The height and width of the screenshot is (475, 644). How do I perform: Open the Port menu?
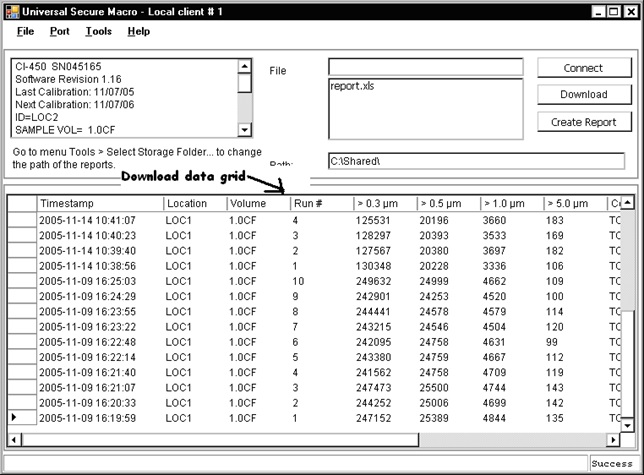tap(60, 32)
